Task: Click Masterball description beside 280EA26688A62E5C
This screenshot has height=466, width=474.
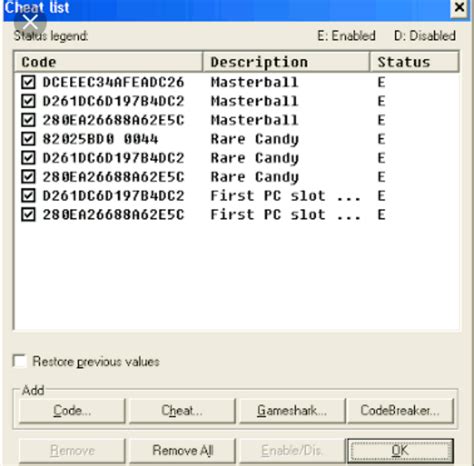Action: point(254,120)
